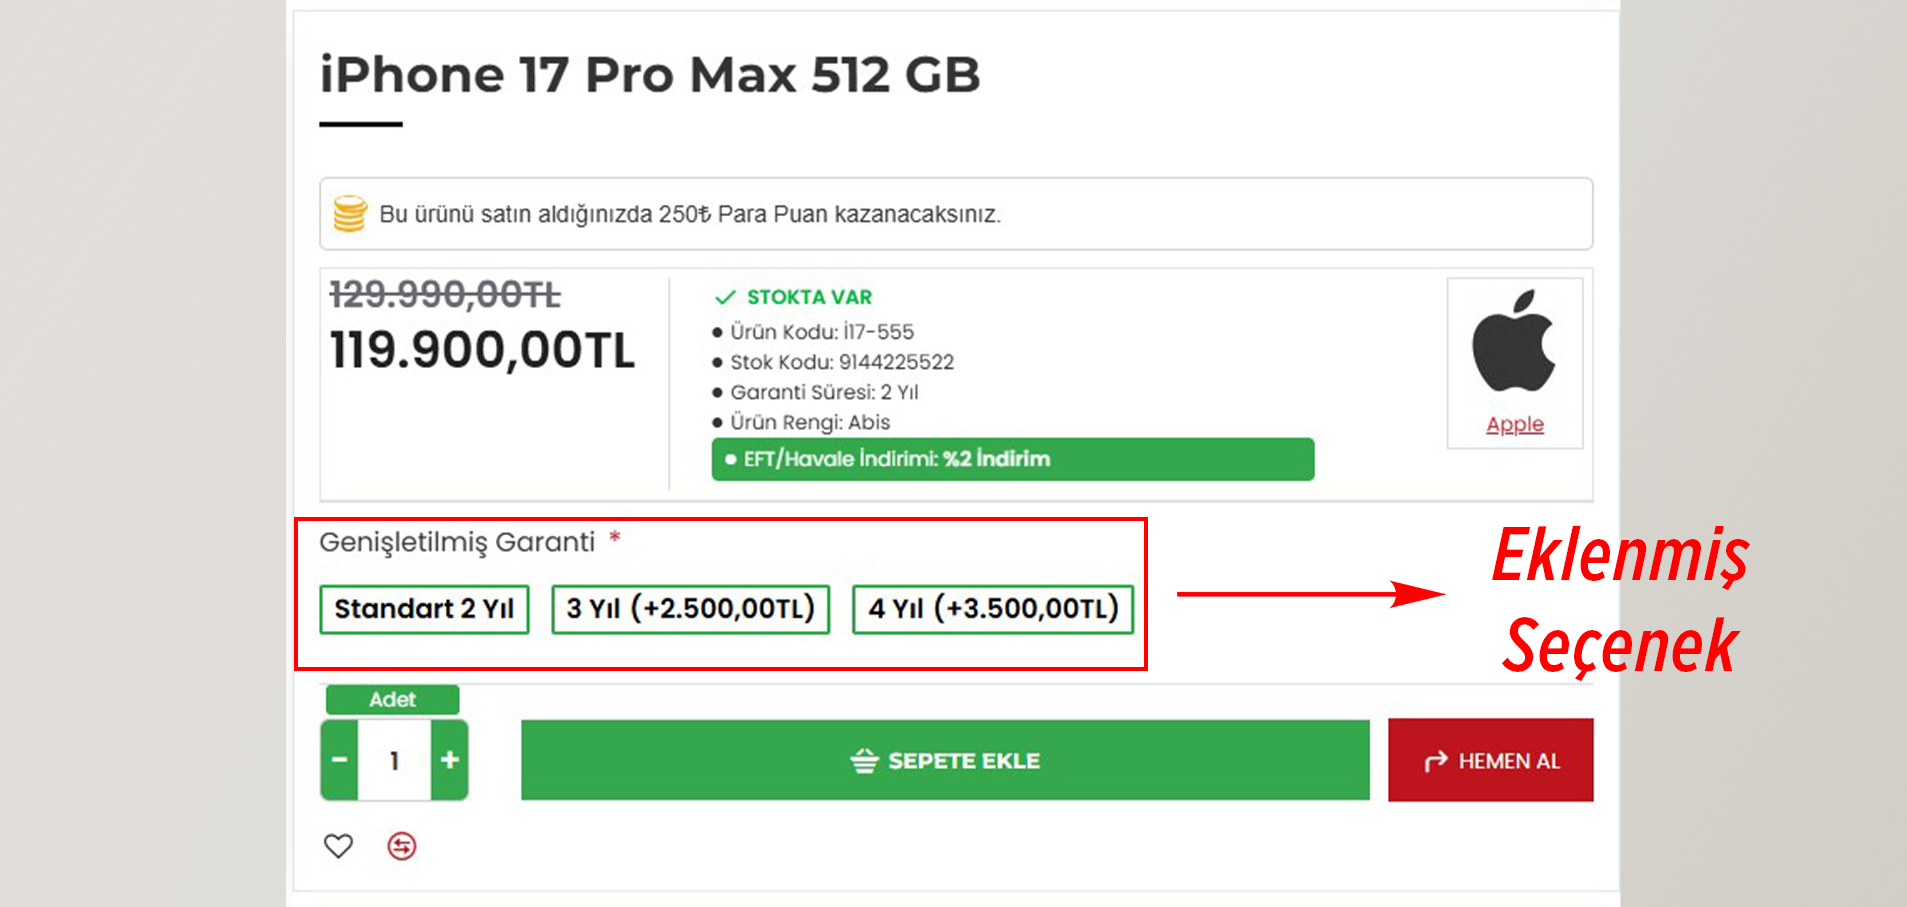Click the iPhone 17 Pro Max 512 GB title
Screen dimensions: 1907x907
pyautogui.click(x=650, y=74)
